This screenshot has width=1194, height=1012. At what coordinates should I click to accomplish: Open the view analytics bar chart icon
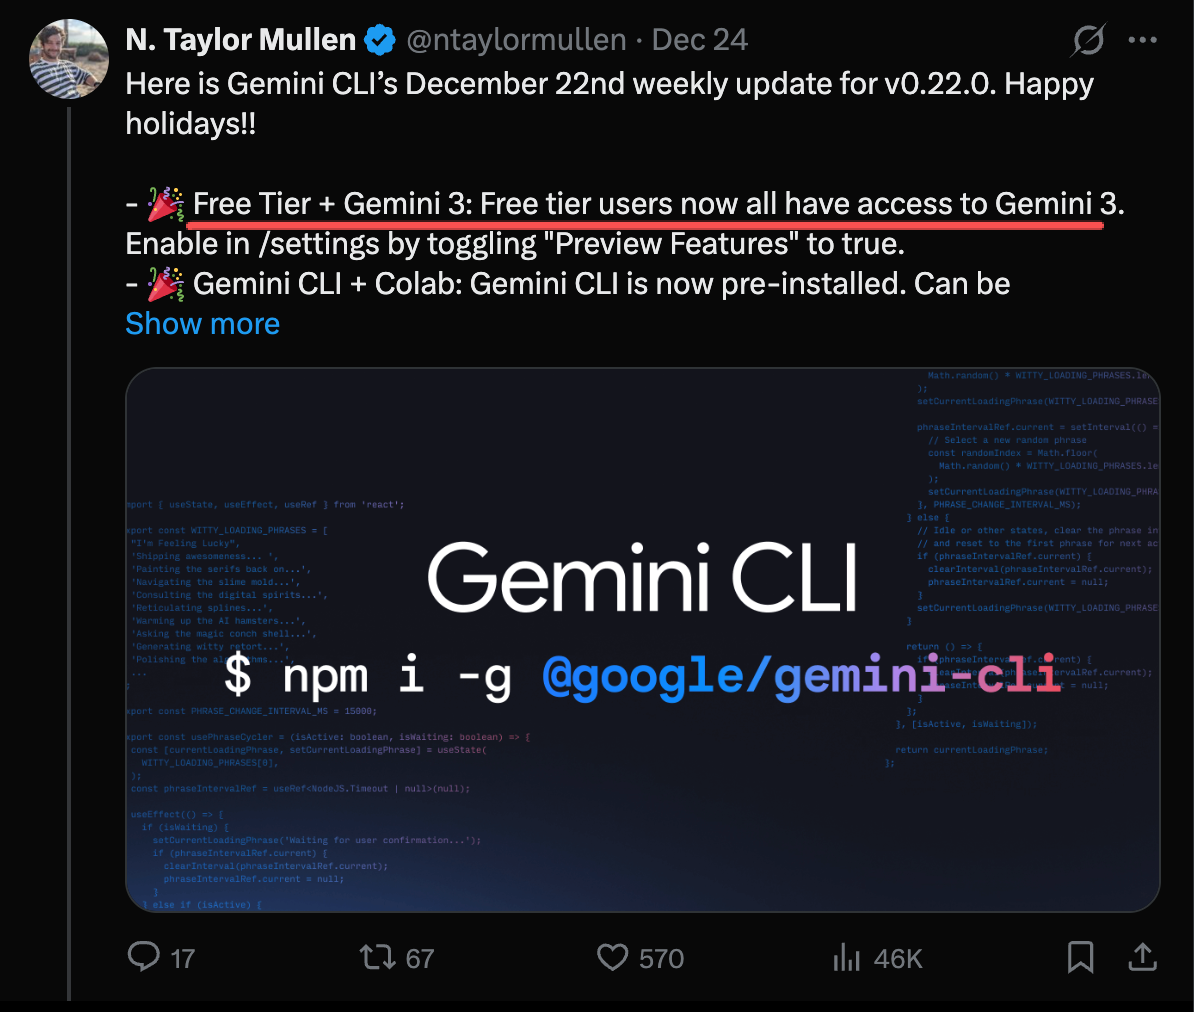pos(846,958)
